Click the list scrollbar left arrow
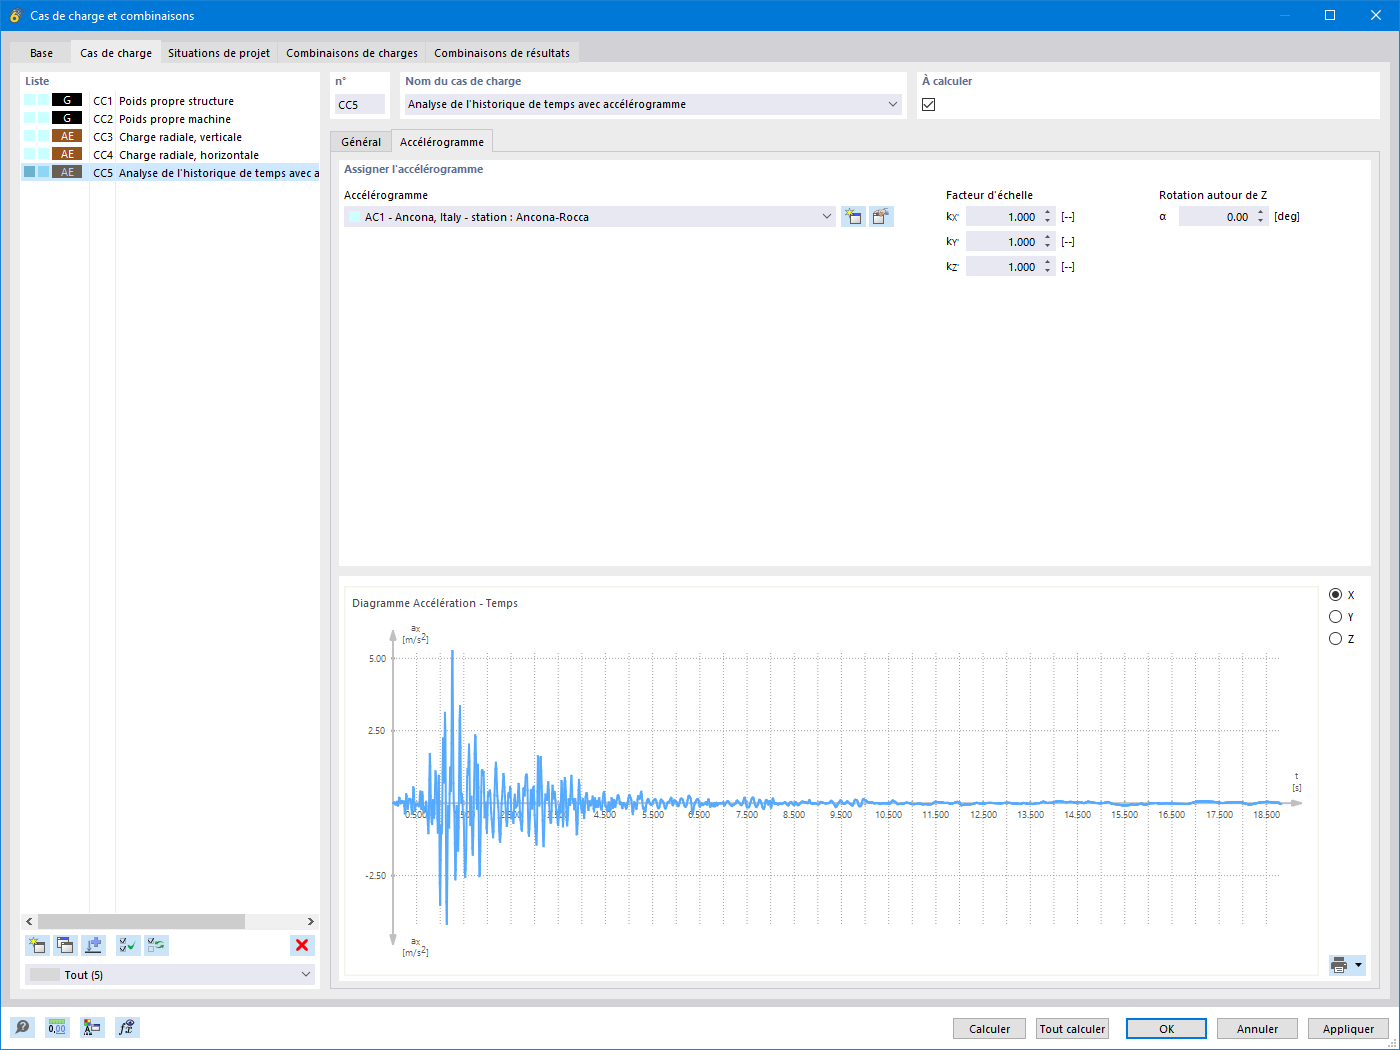 pyautogui.click(x=29, y=921)
